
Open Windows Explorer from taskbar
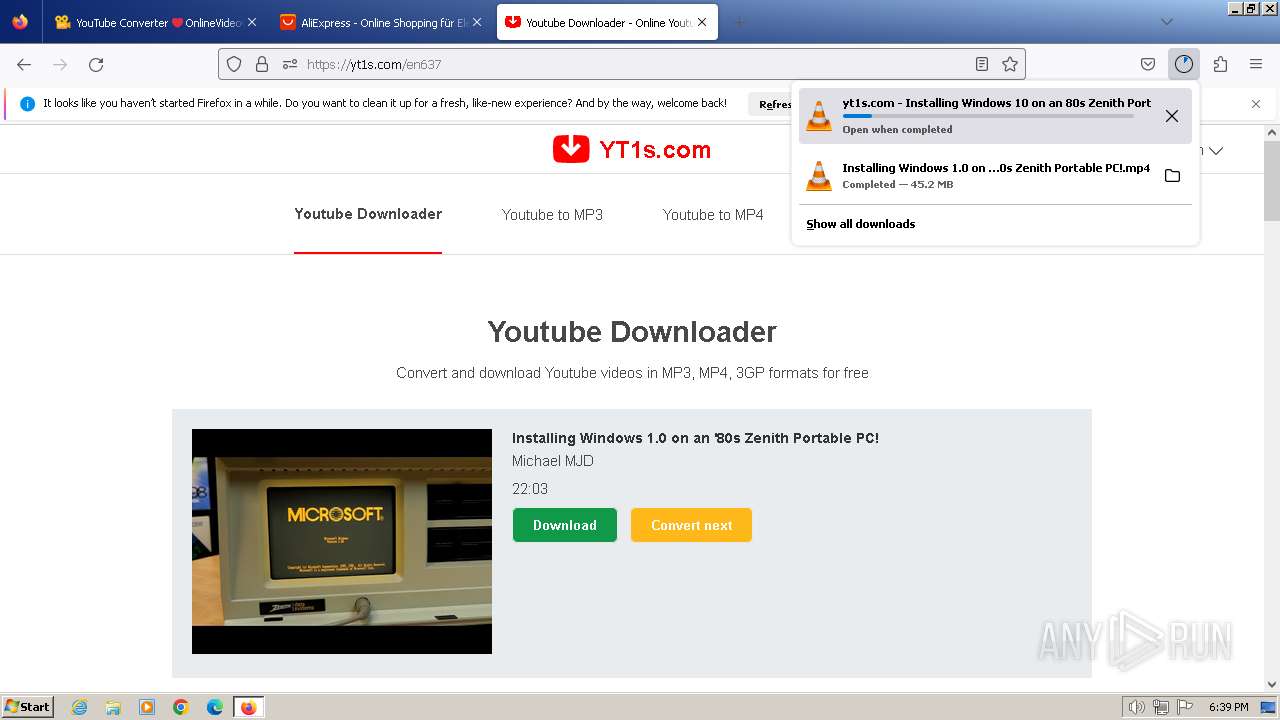pyautogui.click(x=113, y=707)
